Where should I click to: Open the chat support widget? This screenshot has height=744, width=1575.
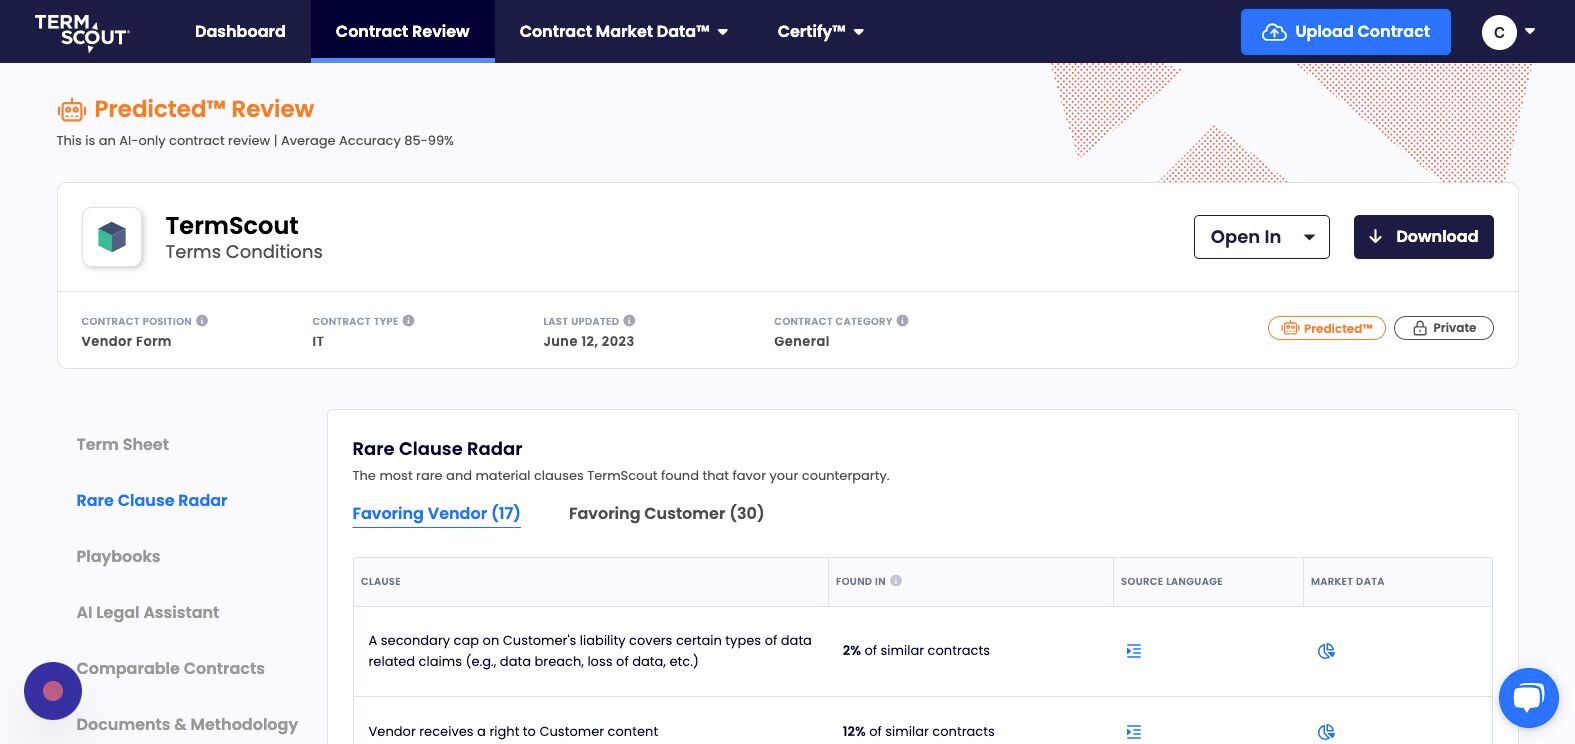coord(1528,698)
